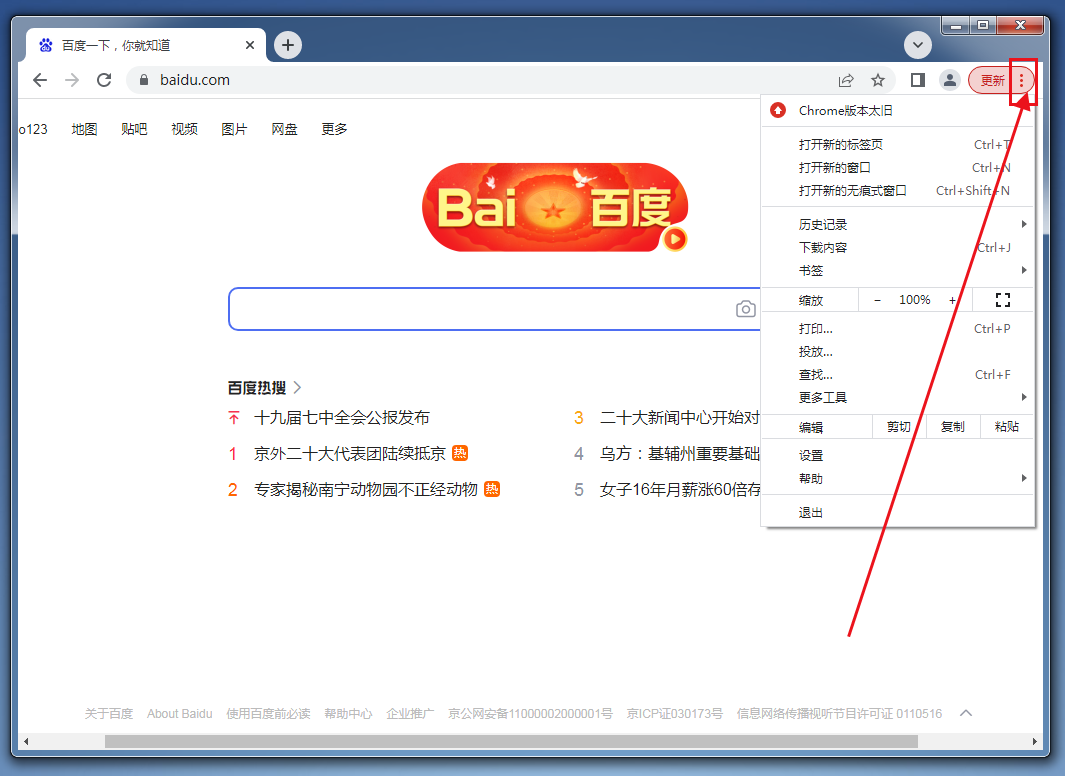This screenshot has width=1065, height=776.
Task: Click the 复制 copy button
Action: point(953,427)
